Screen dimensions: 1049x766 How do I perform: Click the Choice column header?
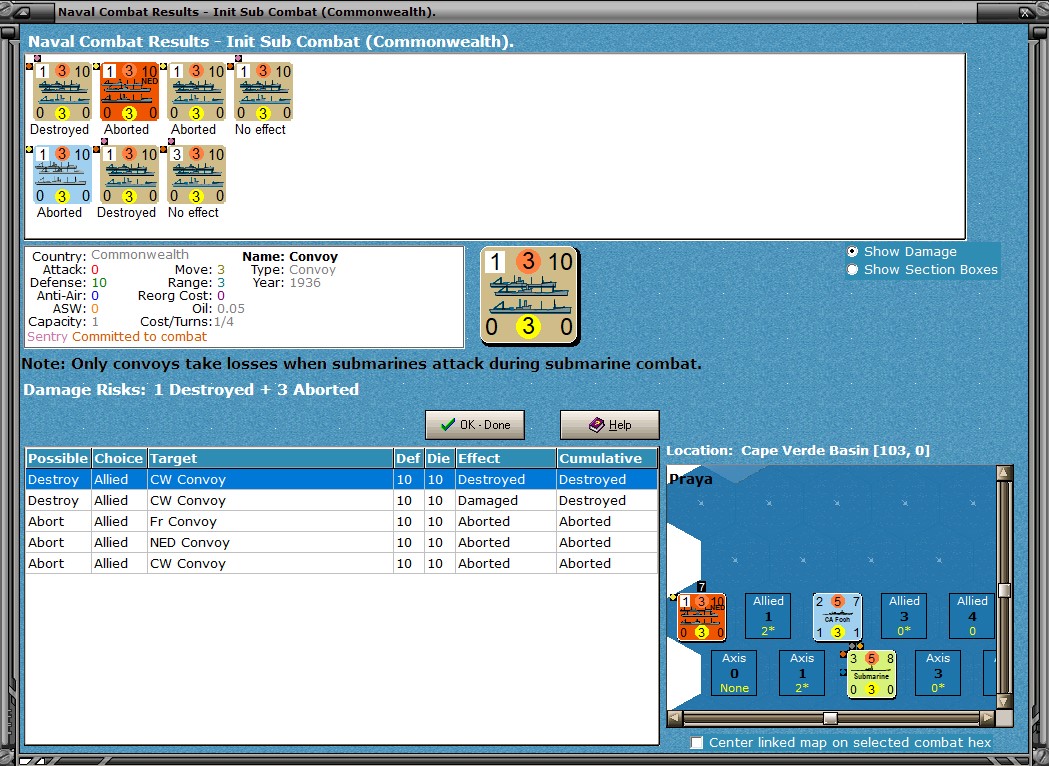(x=118, y=458)
